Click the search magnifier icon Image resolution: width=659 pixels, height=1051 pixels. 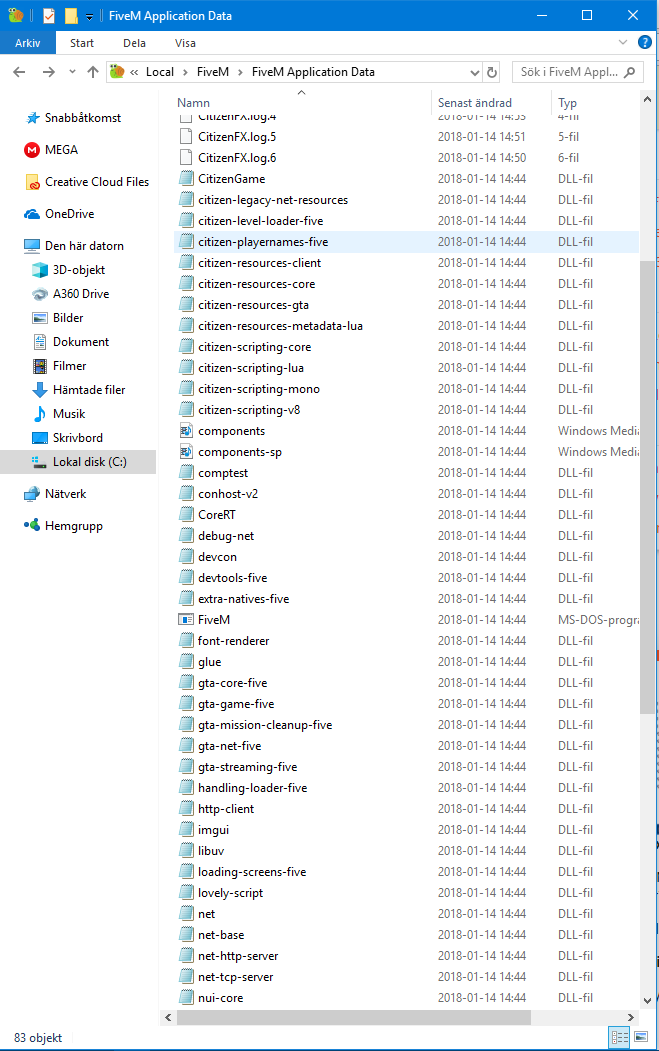click(x=630, y=72)
